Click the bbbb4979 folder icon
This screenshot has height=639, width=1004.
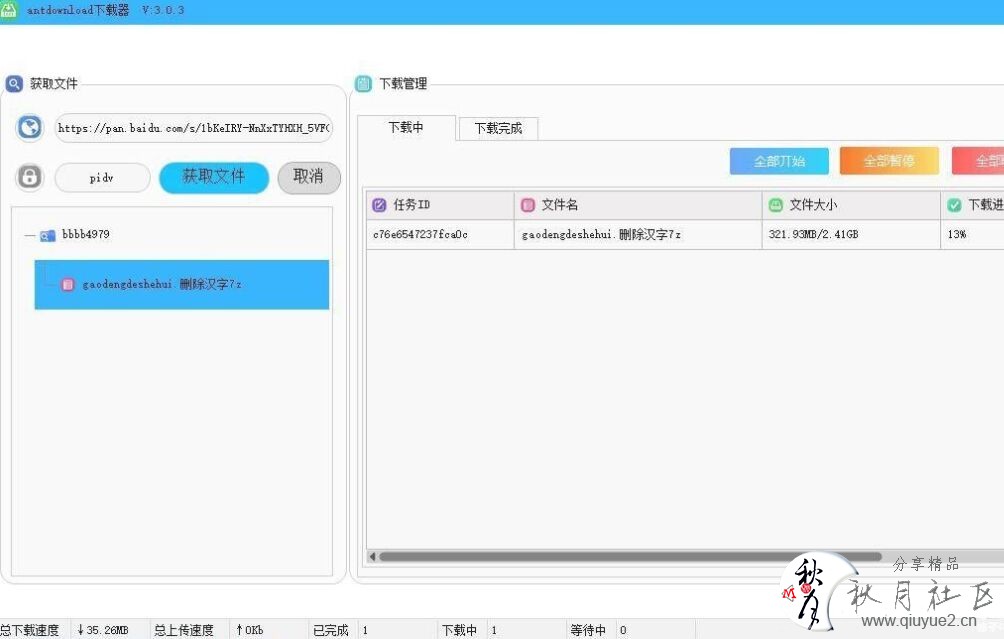47,236
